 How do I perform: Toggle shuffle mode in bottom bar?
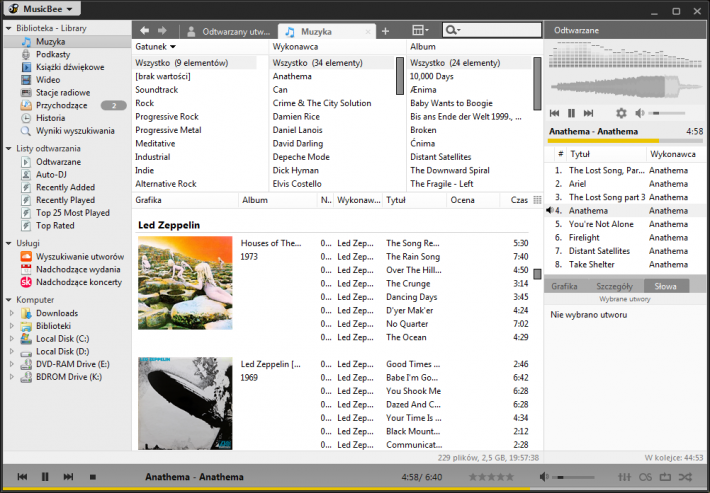686,477
